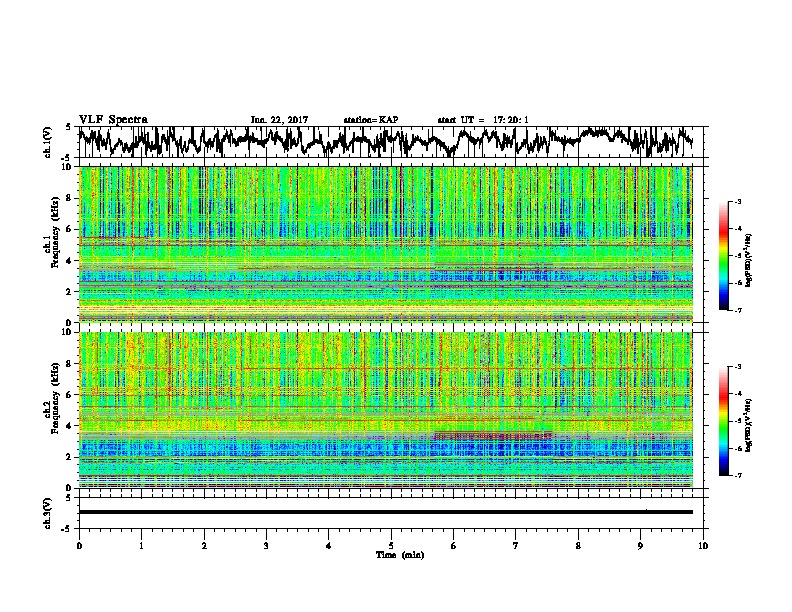
Task: Click time axis tick label "9"
Action: click(x=640, y=545)
